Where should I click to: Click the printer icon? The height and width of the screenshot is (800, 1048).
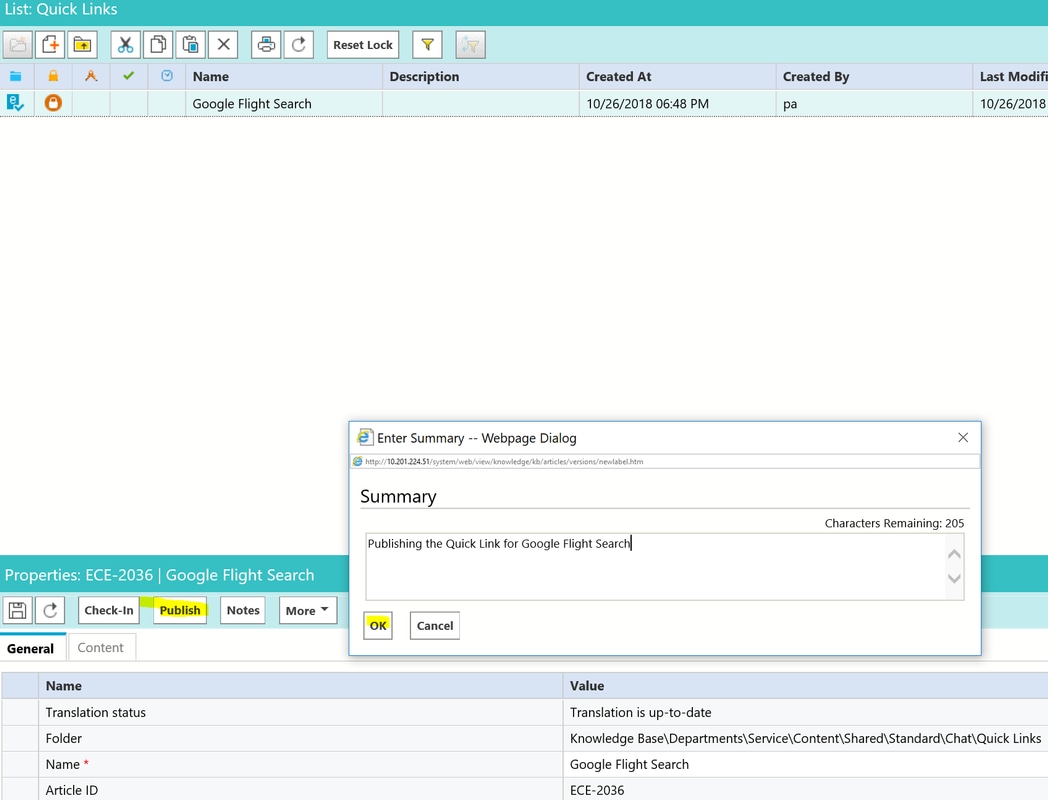tap(266, 45)
